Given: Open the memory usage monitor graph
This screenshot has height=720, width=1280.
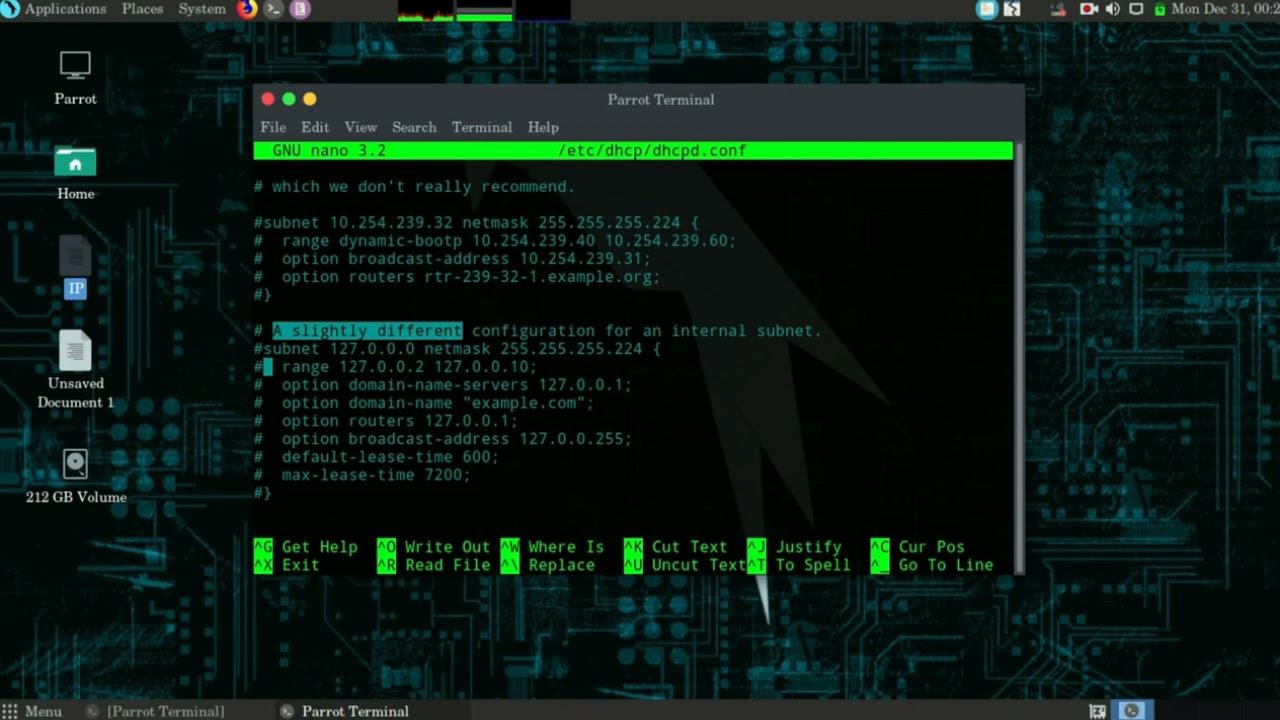Looking at the screenshot, I should pyautogui.click(x=484, y=10).
